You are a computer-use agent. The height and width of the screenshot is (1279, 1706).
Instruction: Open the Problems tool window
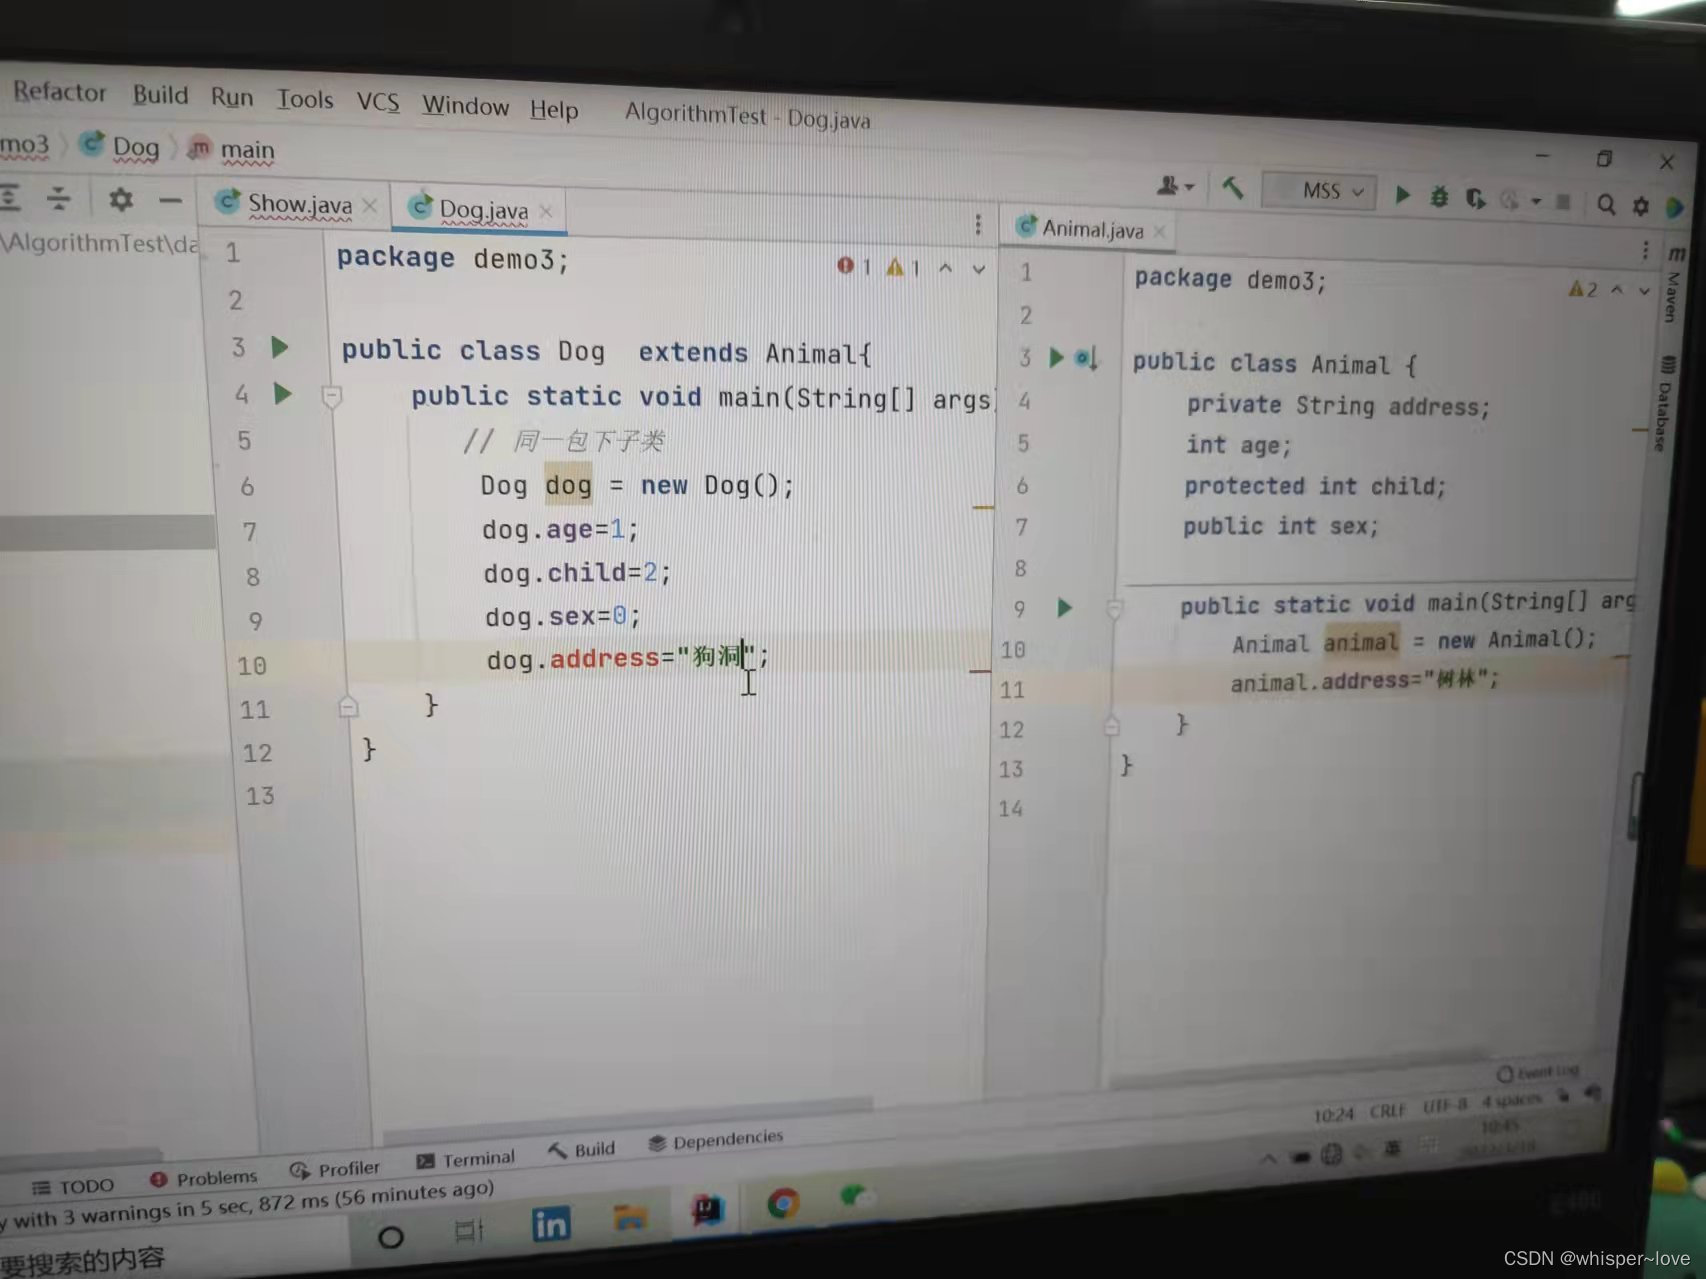coord(203,1178)
